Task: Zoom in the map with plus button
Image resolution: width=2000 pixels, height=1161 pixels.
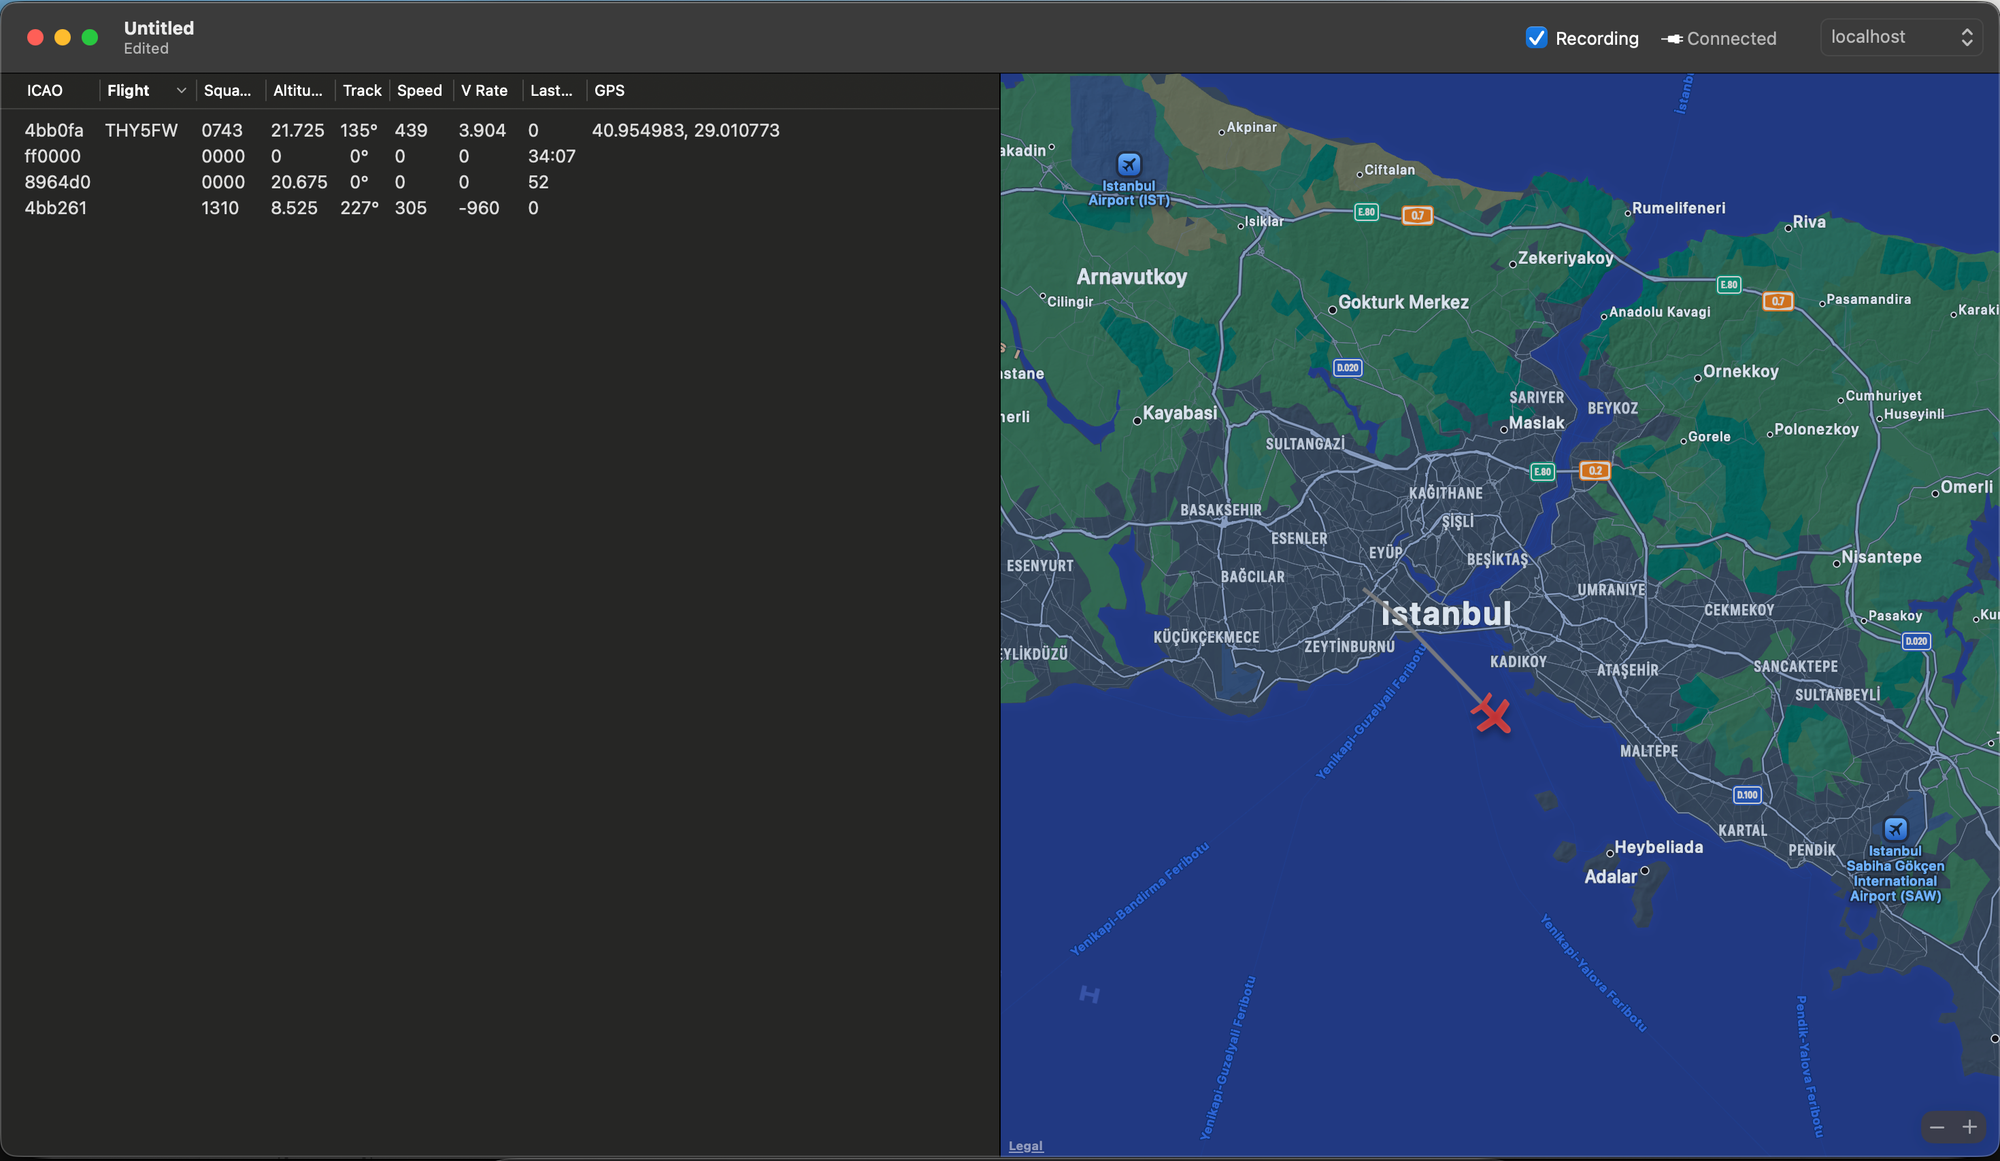Action: 1969,1127
